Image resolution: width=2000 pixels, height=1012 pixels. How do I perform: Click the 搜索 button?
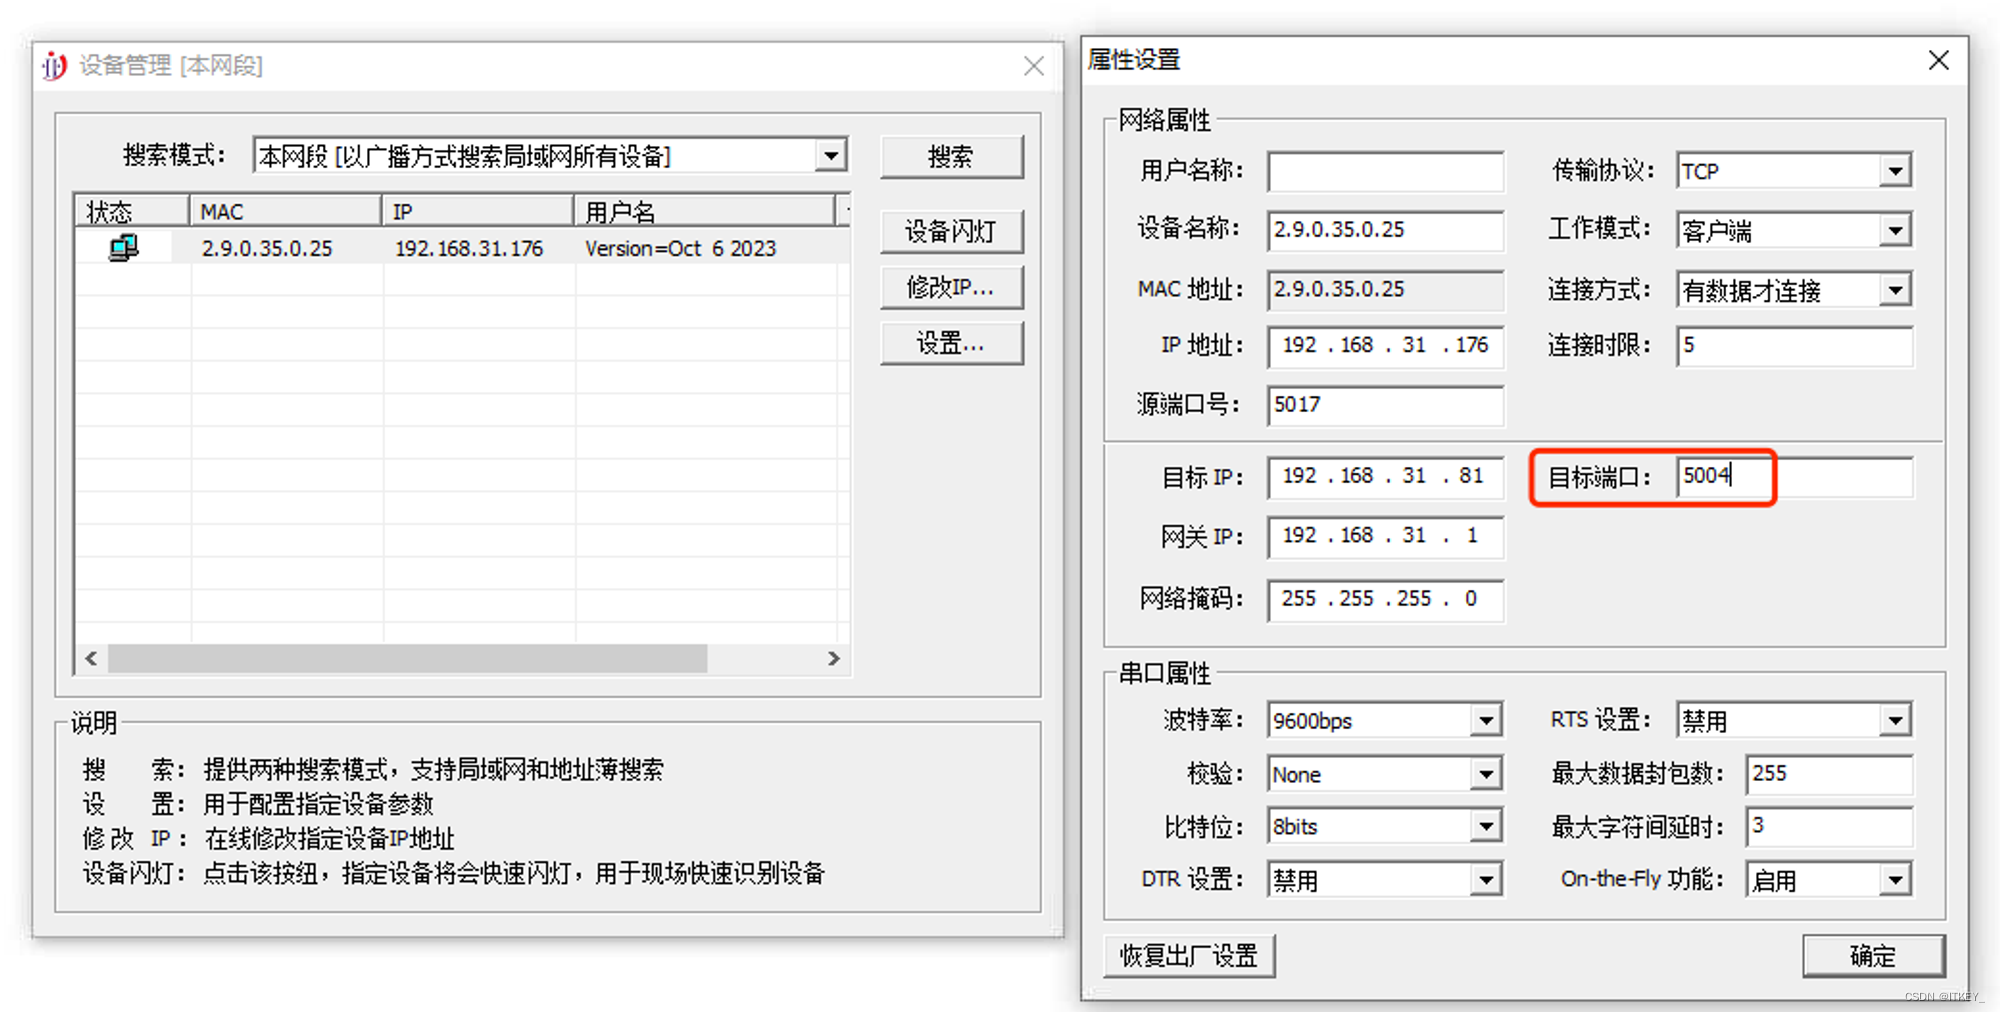tap(951, 157)
